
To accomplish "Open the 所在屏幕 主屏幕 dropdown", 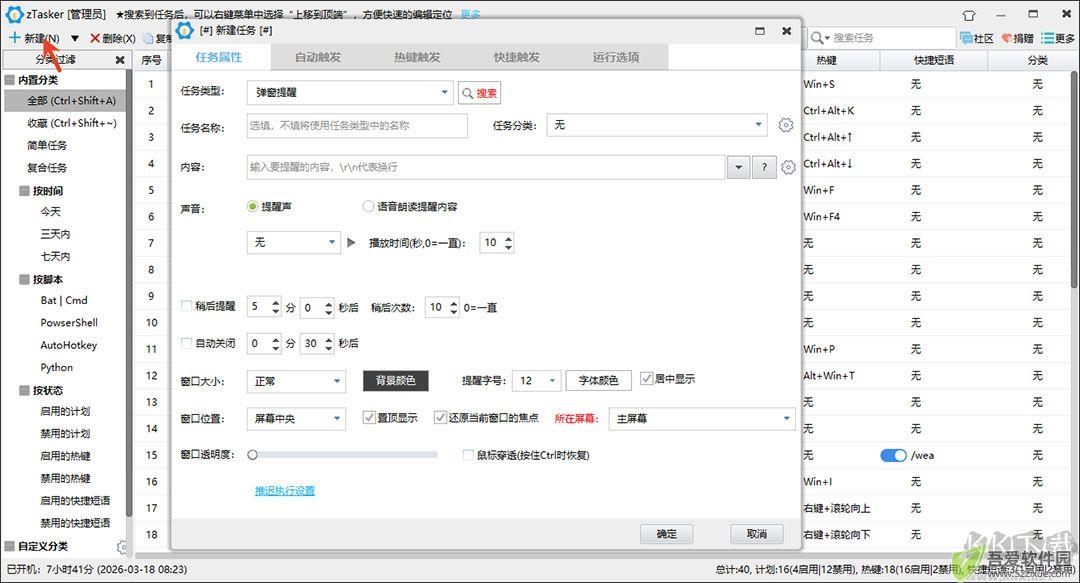I will point(702,418).
